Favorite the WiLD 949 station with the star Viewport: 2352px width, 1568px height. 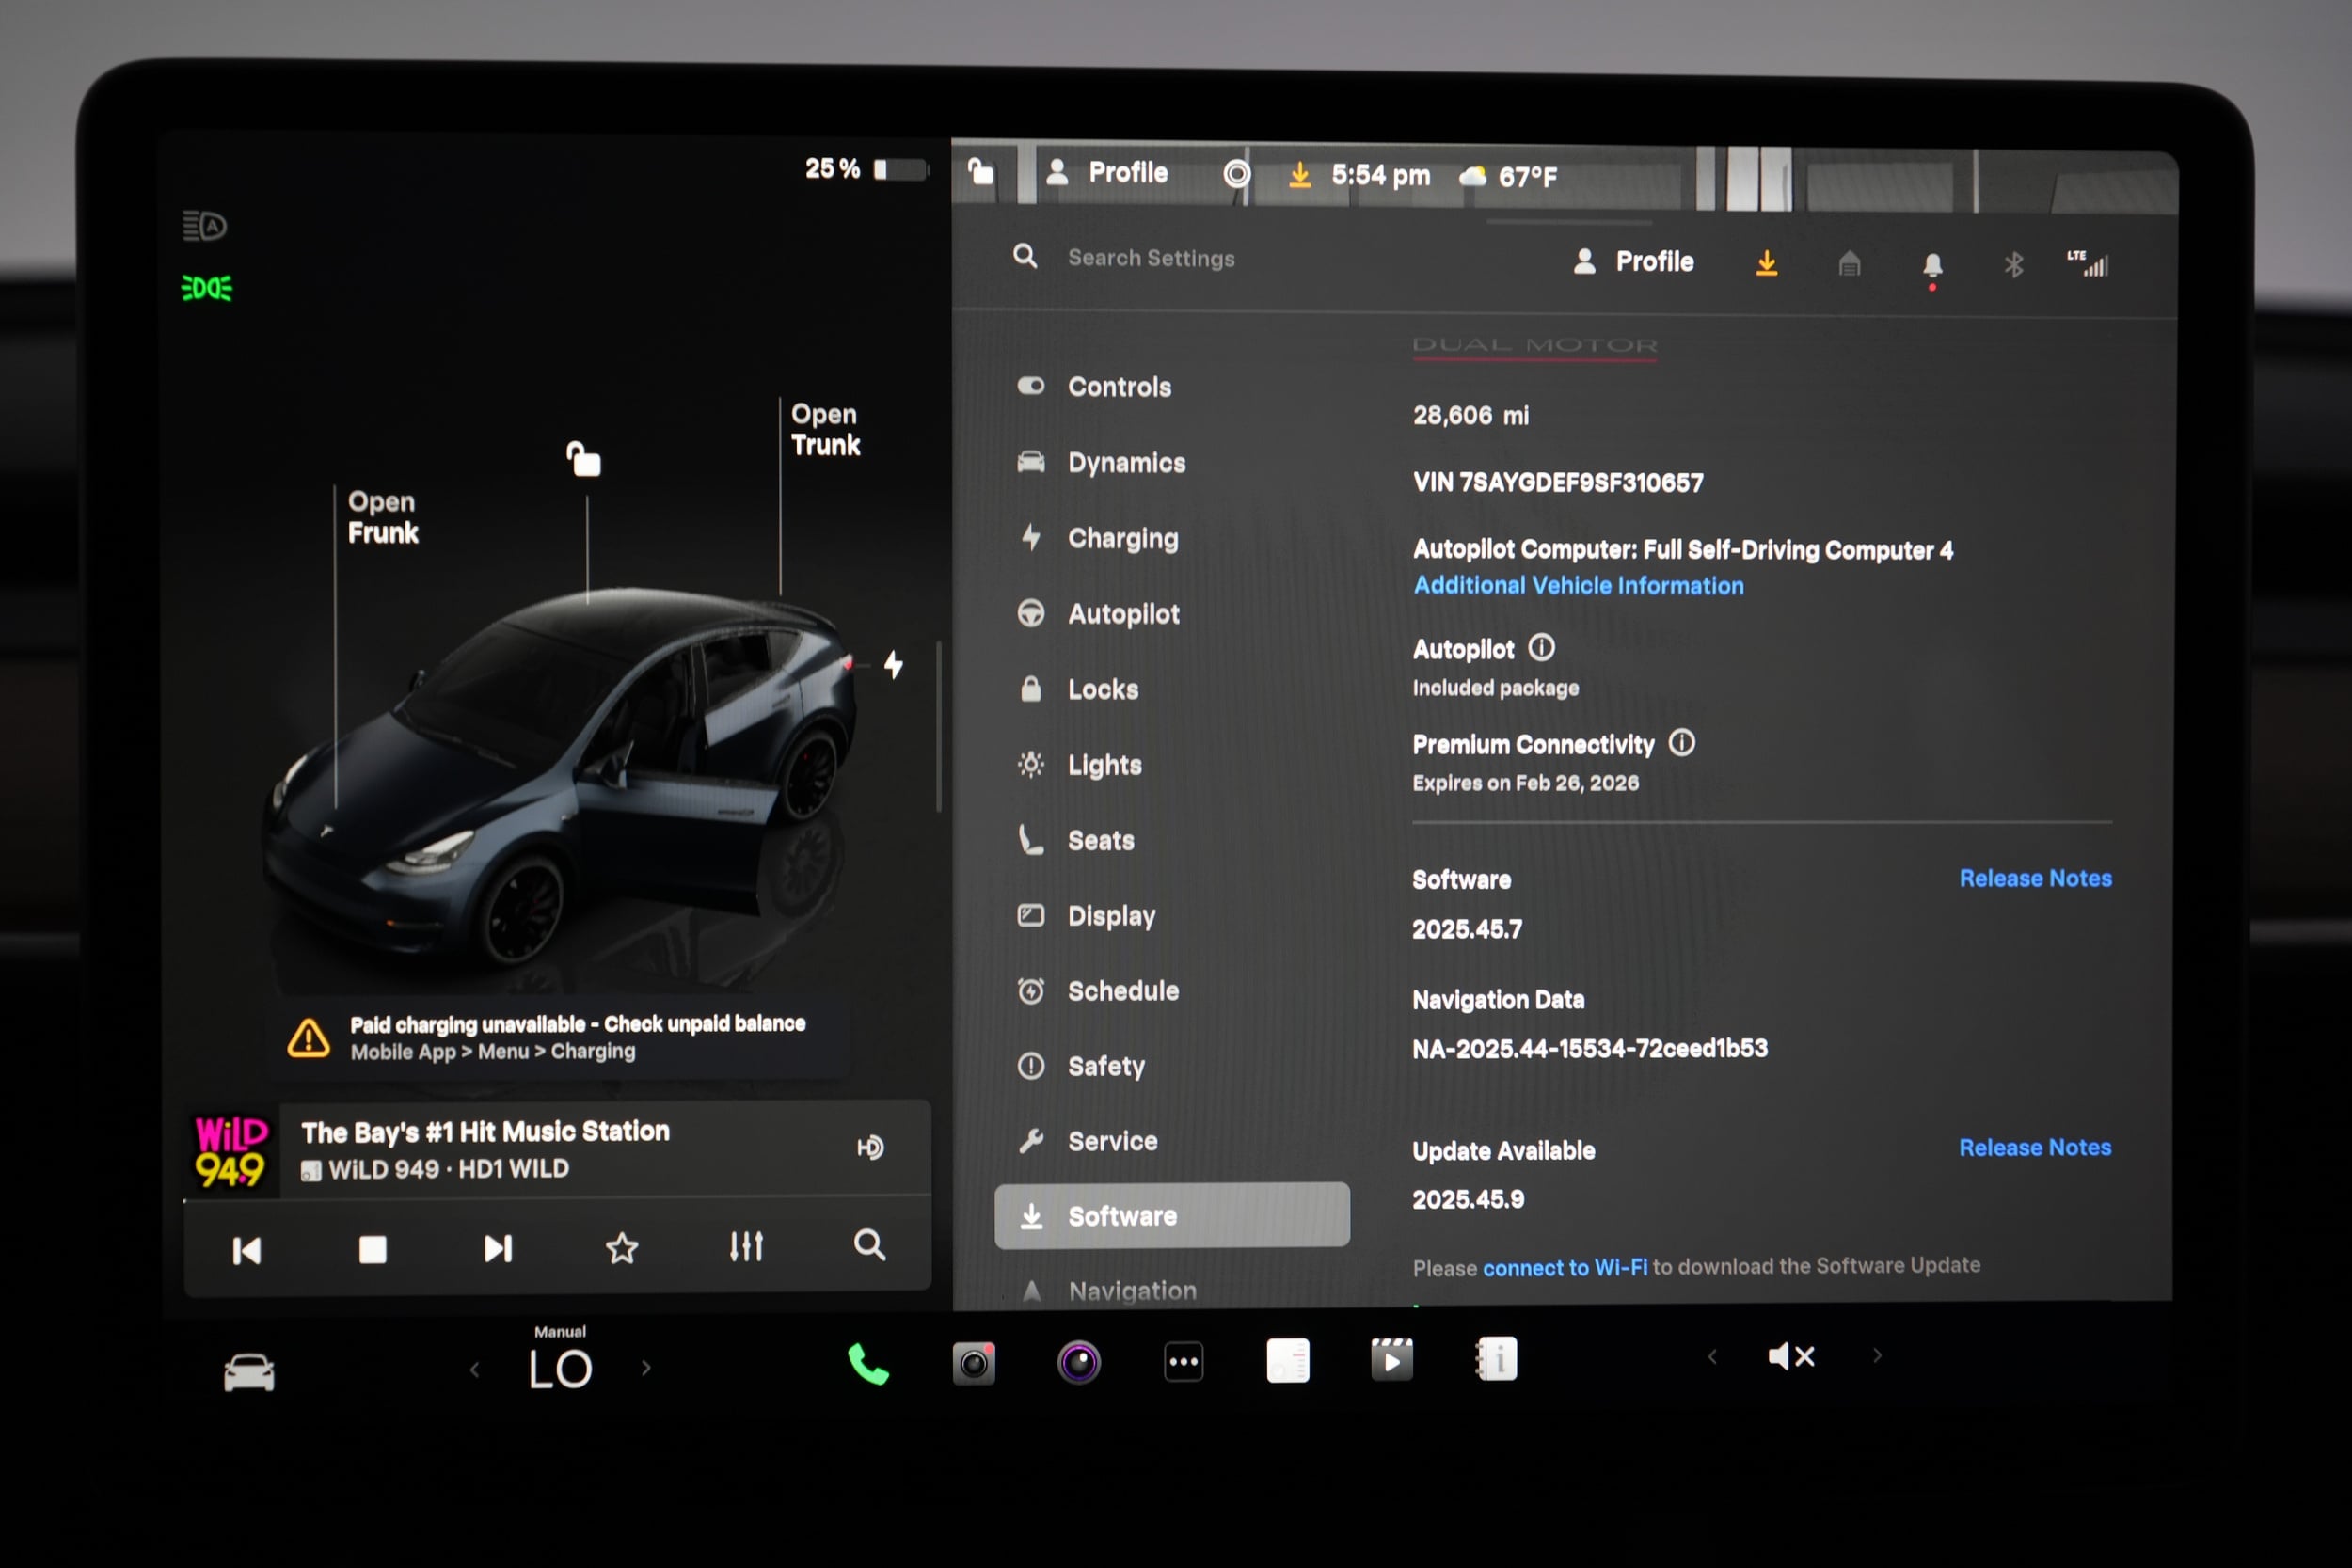click(x=622, y=1247)
